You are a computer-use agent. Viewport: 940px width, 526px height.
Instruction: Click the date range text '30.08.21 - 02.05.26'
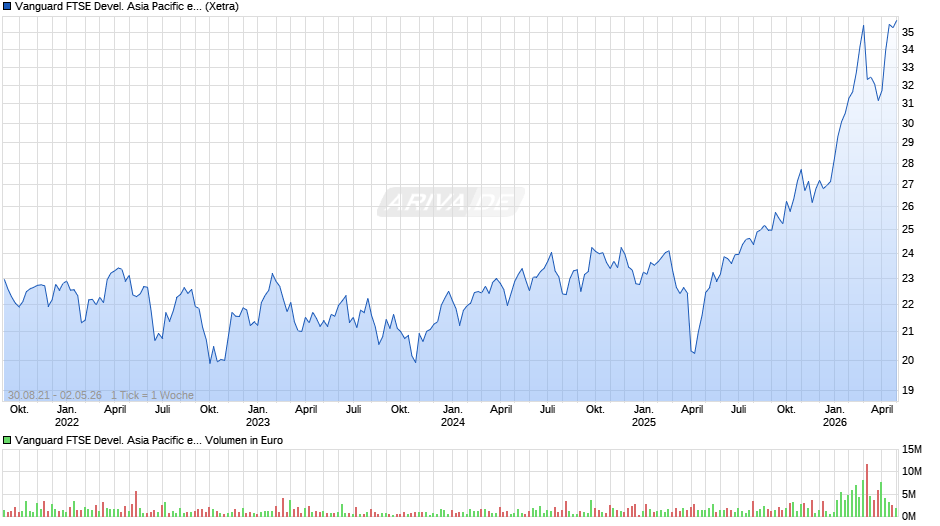pos(55,395)
